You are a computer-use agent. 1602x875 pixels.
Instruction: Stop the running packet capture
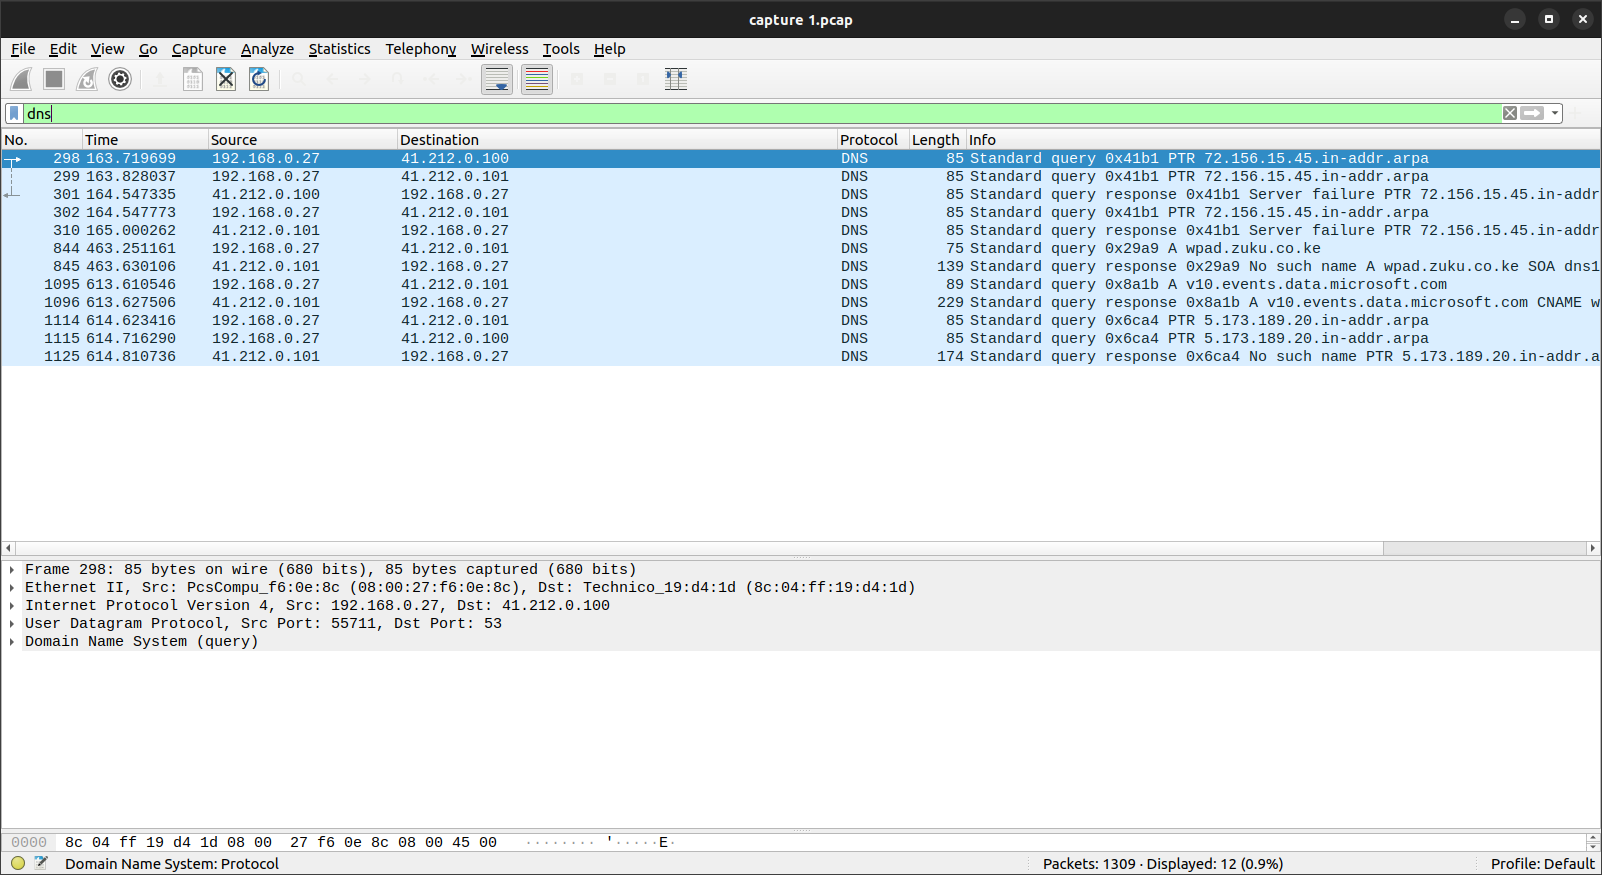[x=54, y=79]
